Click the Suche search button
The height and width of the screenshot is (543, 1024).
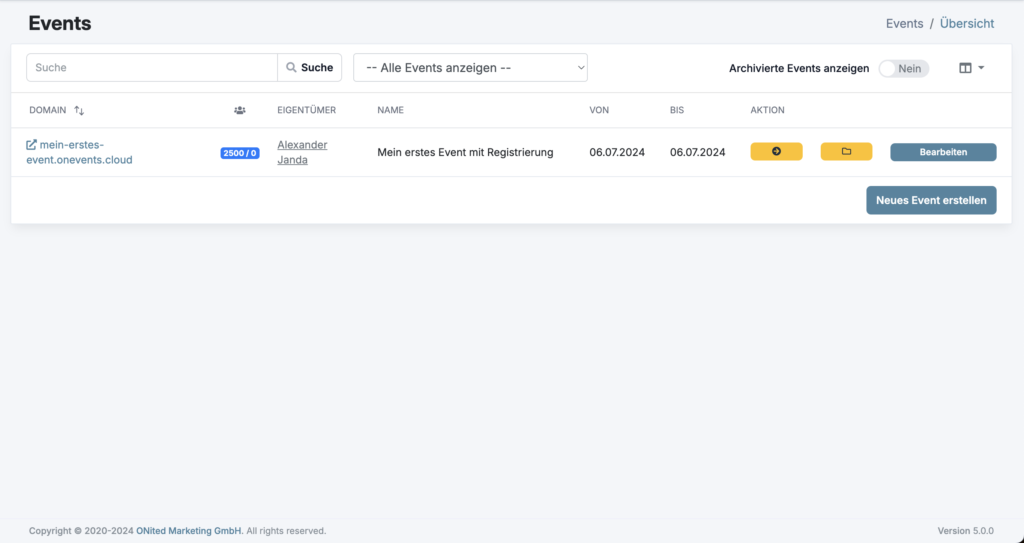(x=310, y=68)
